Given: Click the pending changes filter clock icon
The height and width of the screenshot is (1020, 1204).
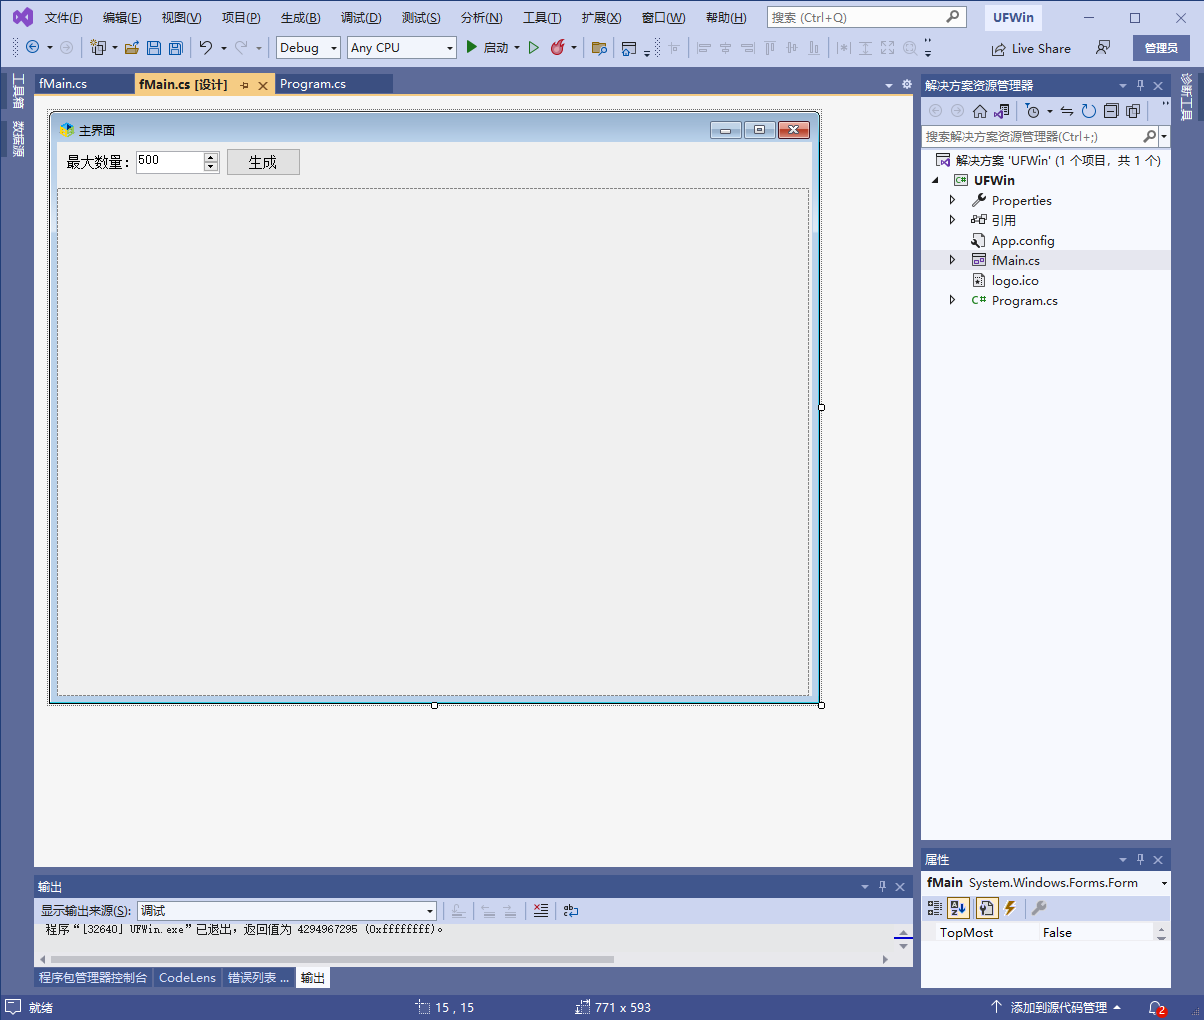Looking at the screenshot, I should click(x=1033, y=111).
